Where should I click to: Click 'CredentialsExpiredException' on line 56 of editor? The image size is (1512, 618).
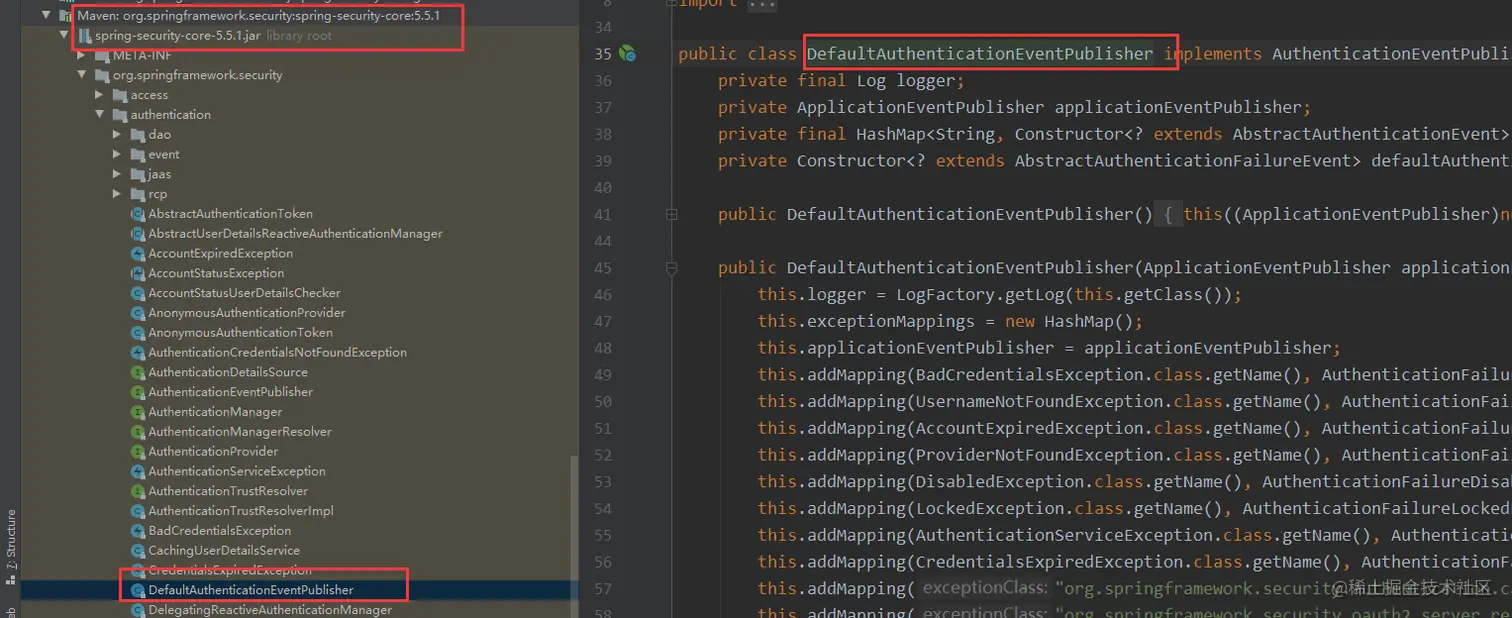point(1049,562)
